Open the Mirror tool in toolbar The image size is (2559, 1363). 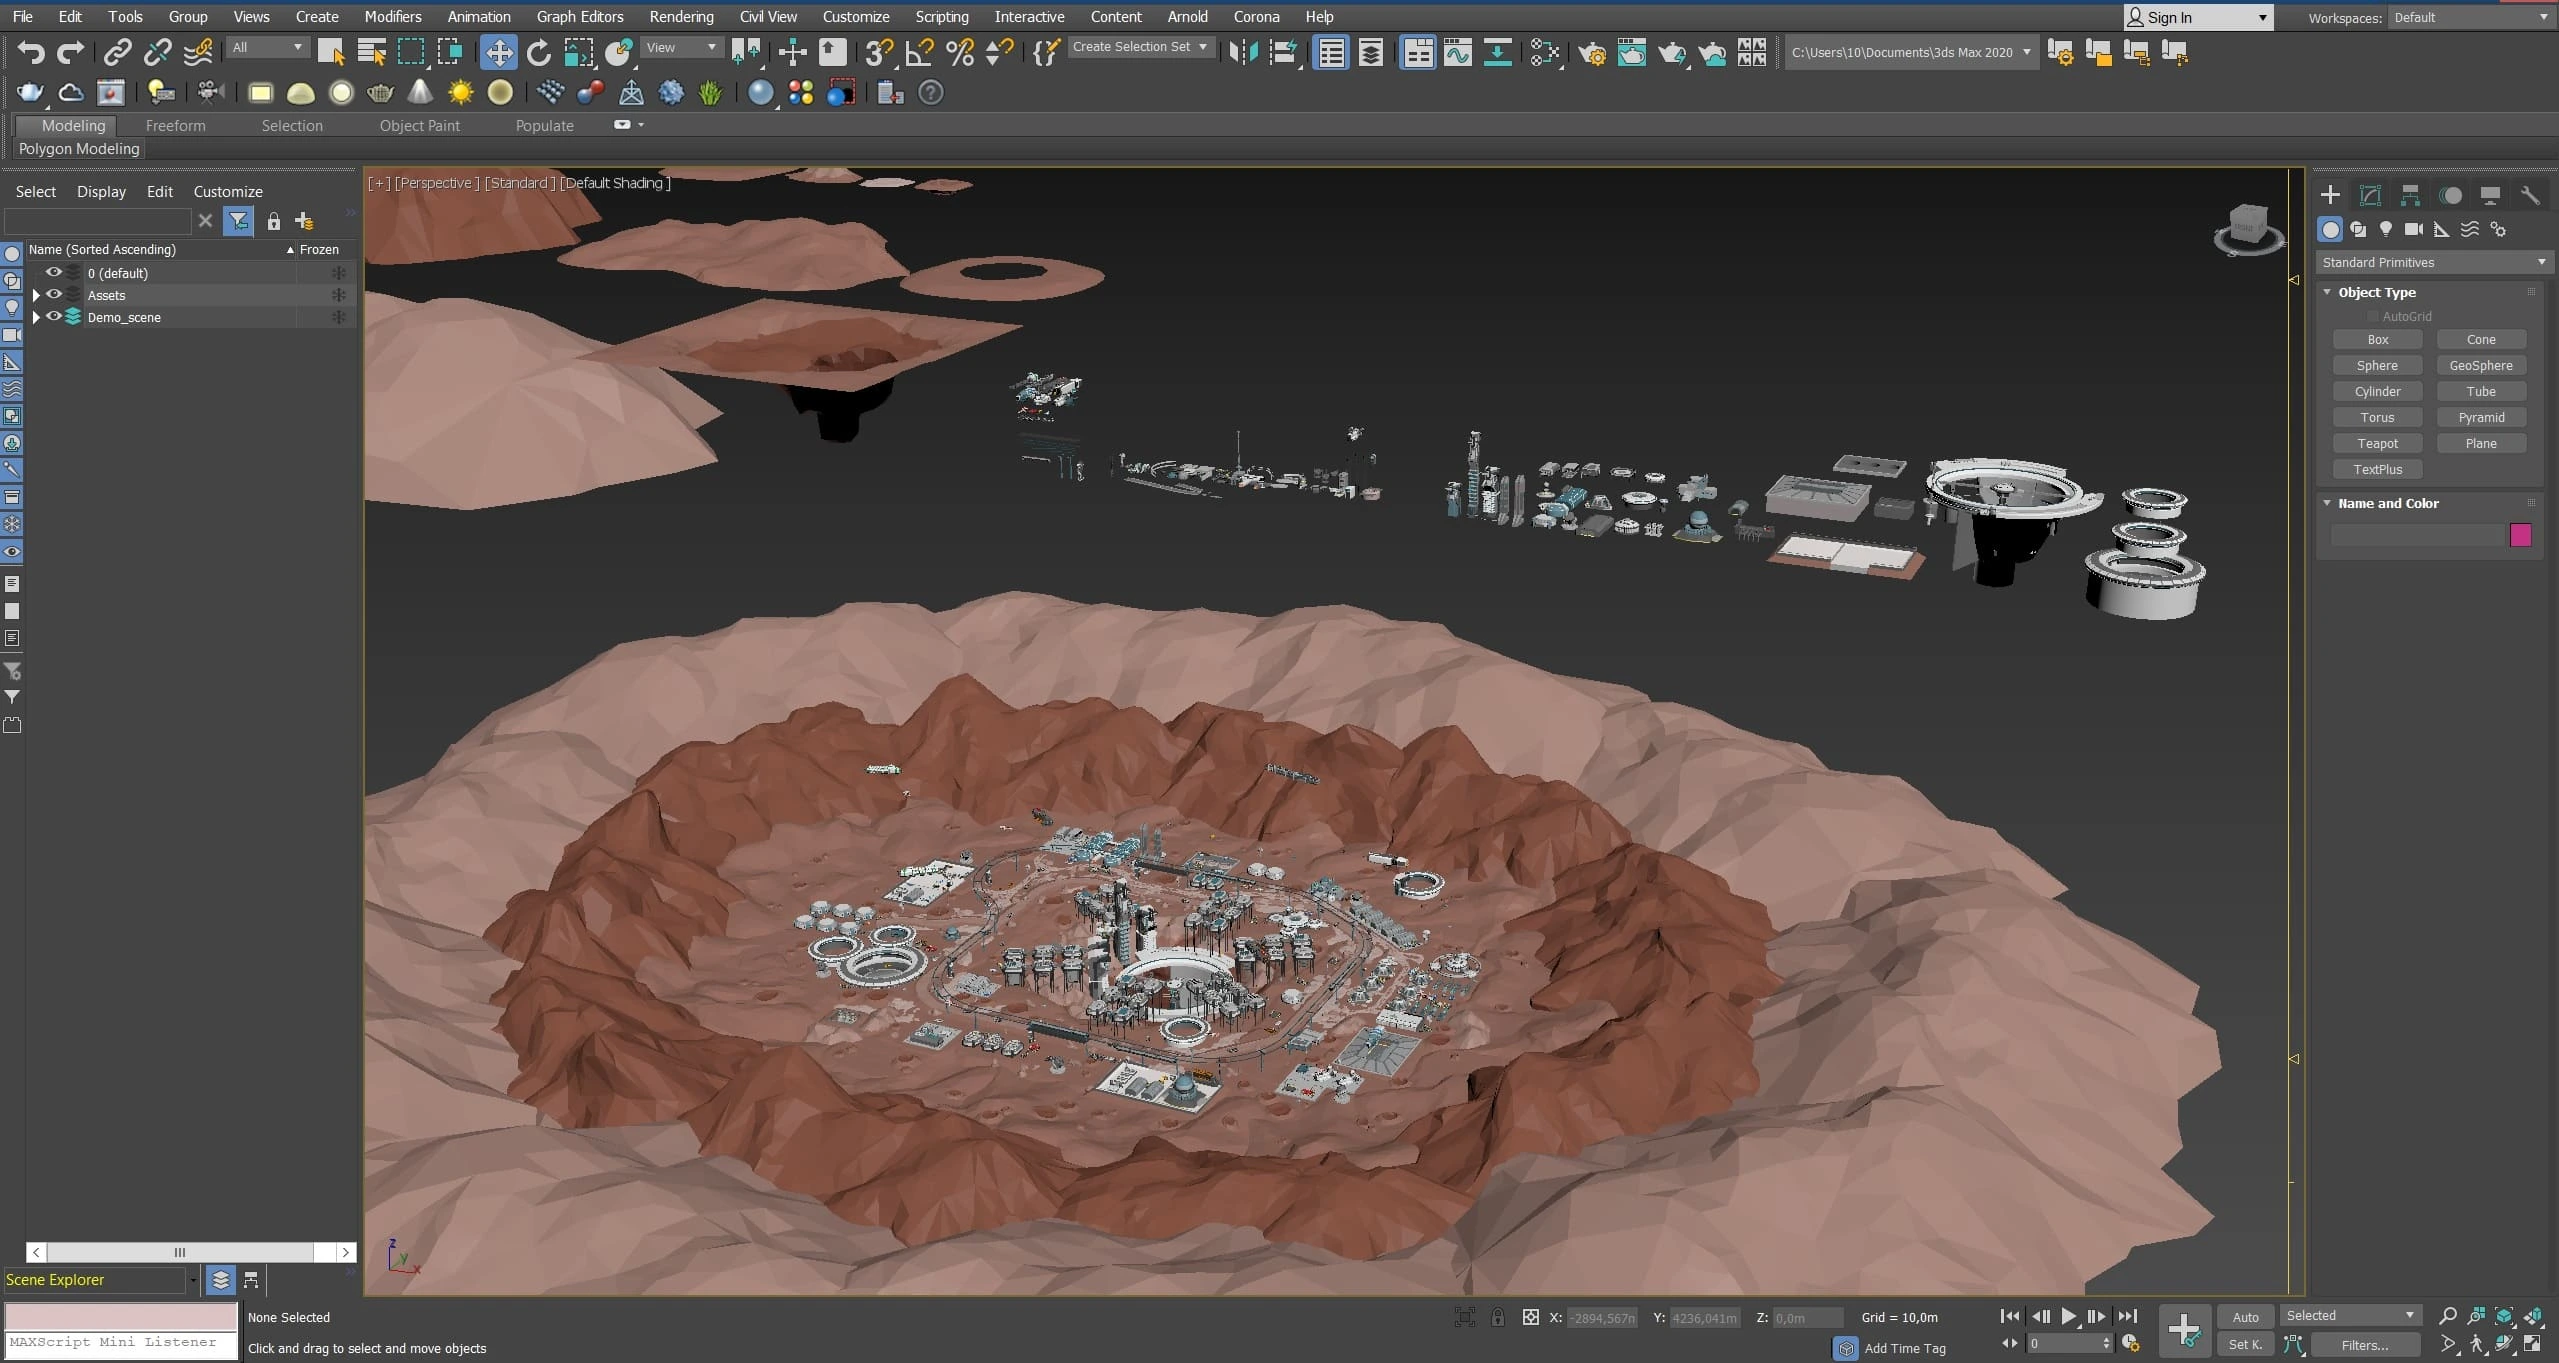tap(1243, 52)
